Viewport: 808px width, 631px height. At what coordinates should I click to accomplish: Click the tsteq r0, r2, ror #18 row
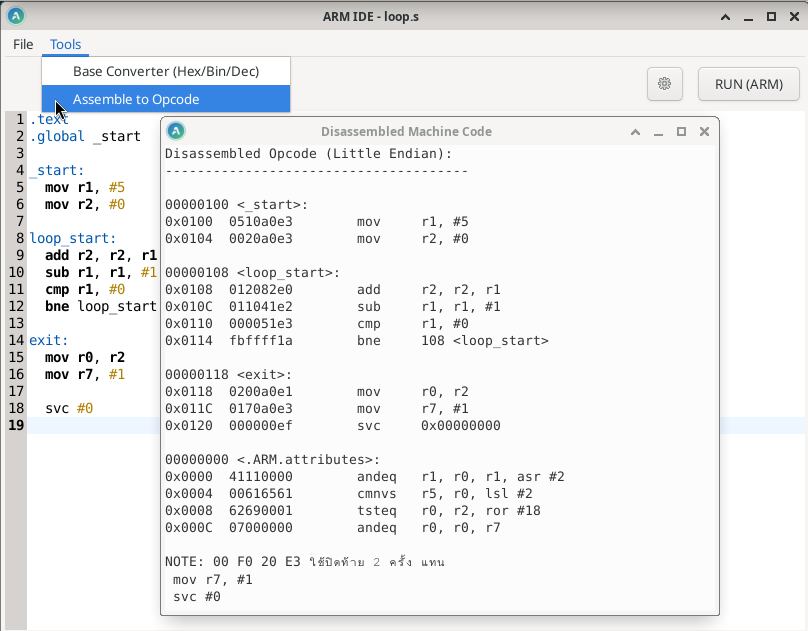coord(353,510)
